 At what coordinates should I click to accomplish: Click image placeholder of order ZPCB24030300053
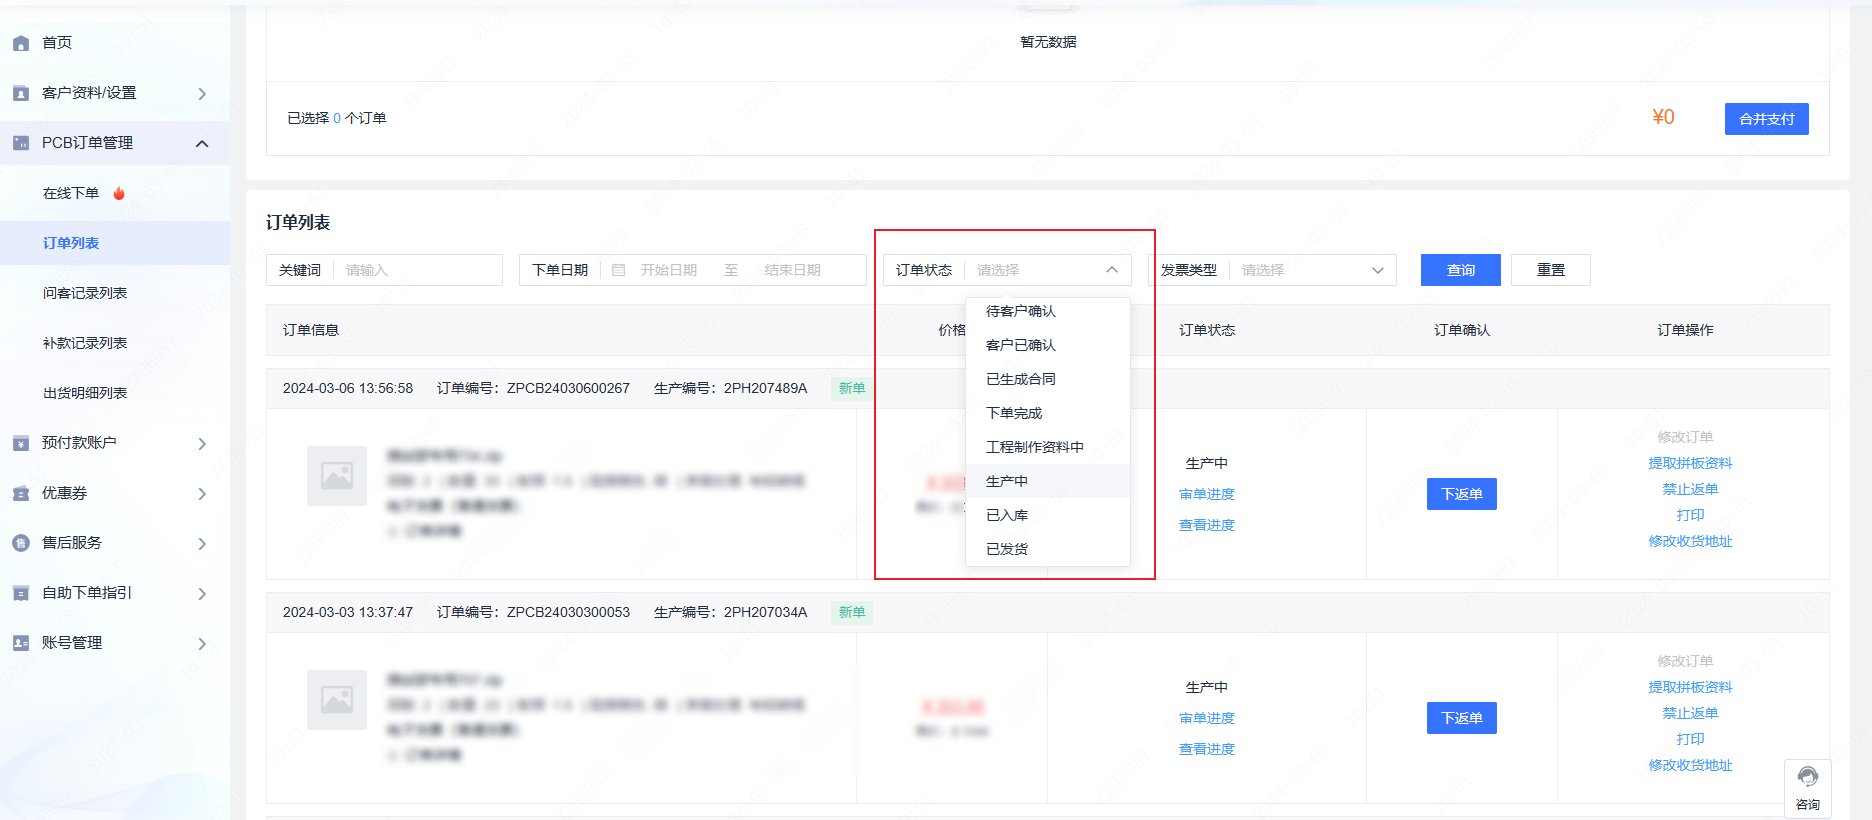pos(337,700)
